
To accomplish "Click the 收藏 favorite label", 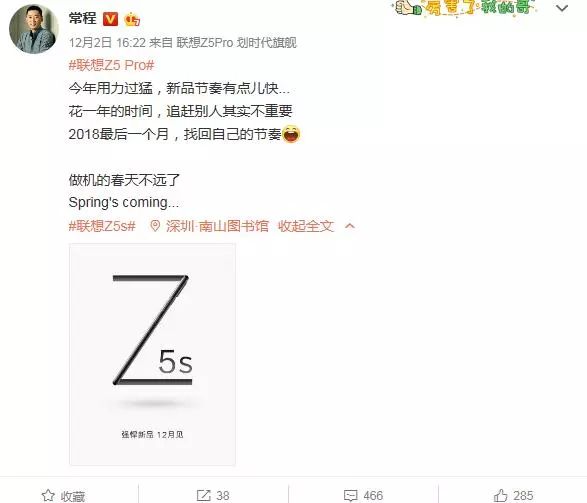I will (73, 496).
